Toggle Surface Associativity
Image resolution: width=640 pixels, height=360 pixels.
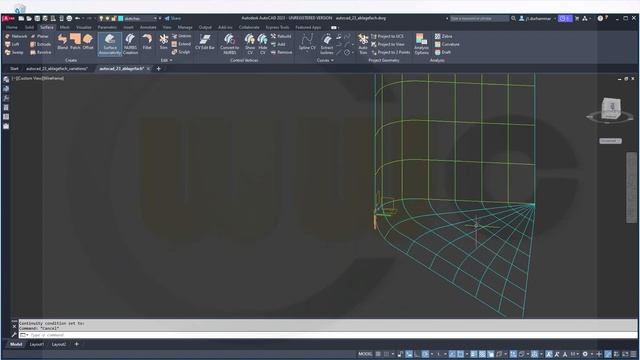pos(110,44)
